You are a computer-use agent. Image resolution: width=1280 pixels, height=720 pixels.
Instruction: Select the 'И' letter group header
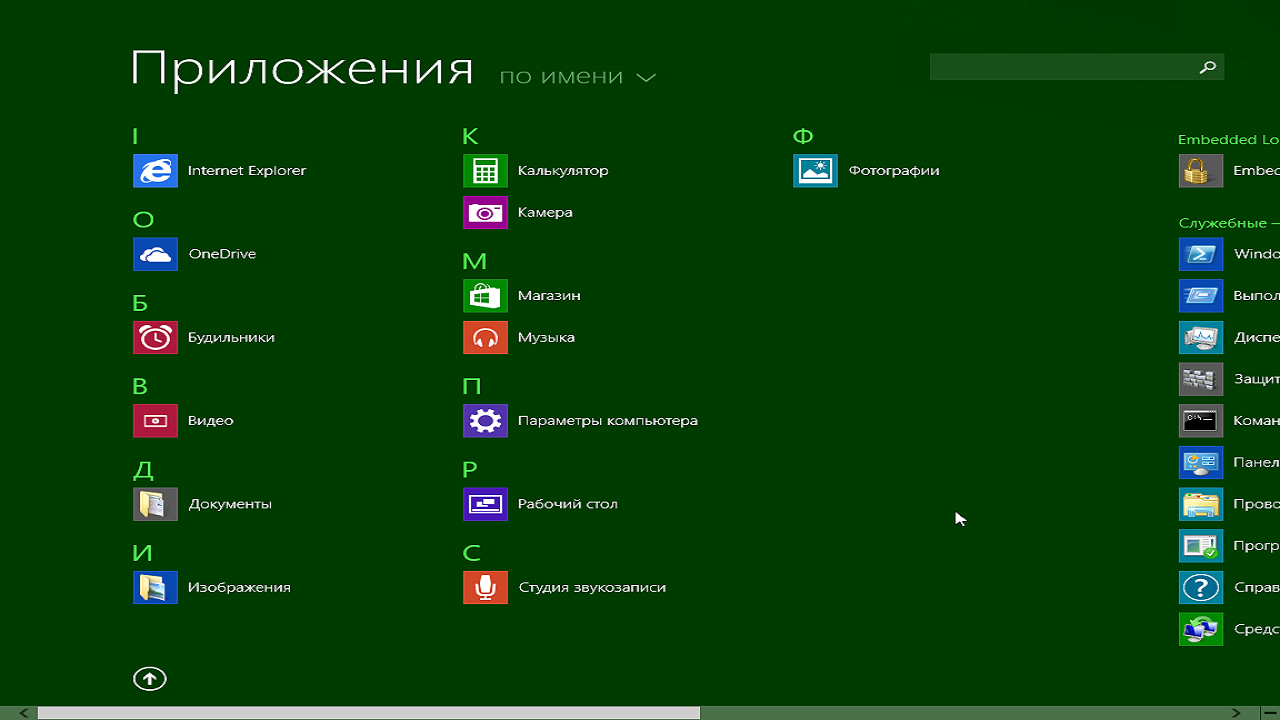142,553
